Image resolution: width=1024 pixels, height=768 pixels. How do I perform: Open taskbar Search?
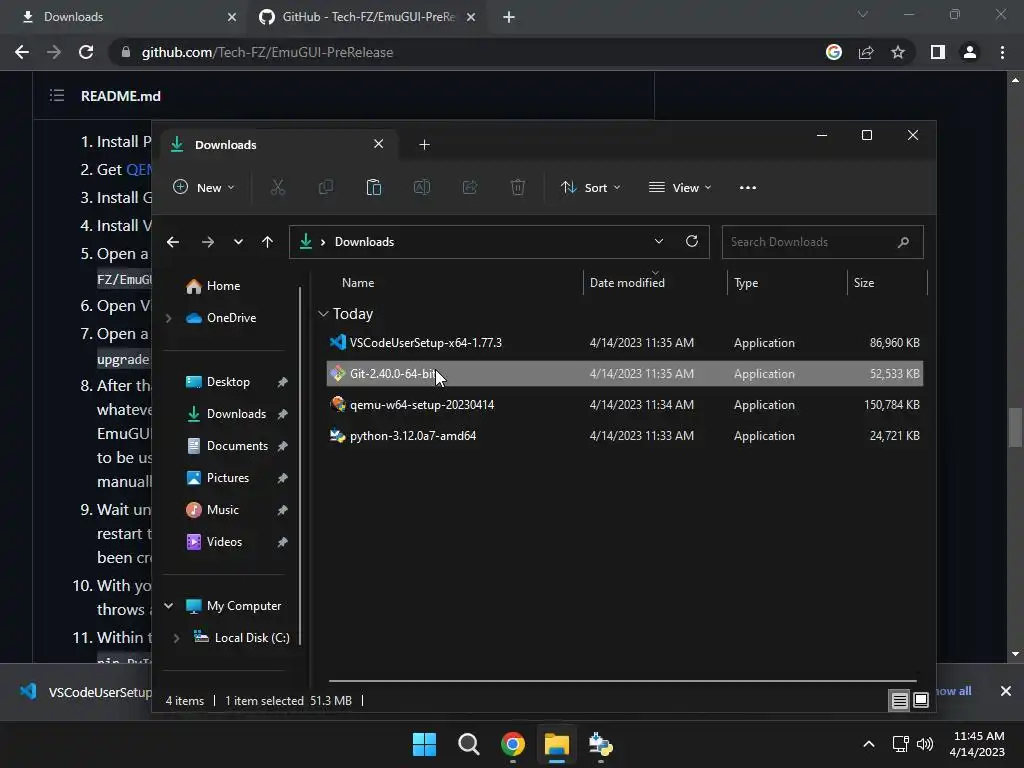(469, 744)
